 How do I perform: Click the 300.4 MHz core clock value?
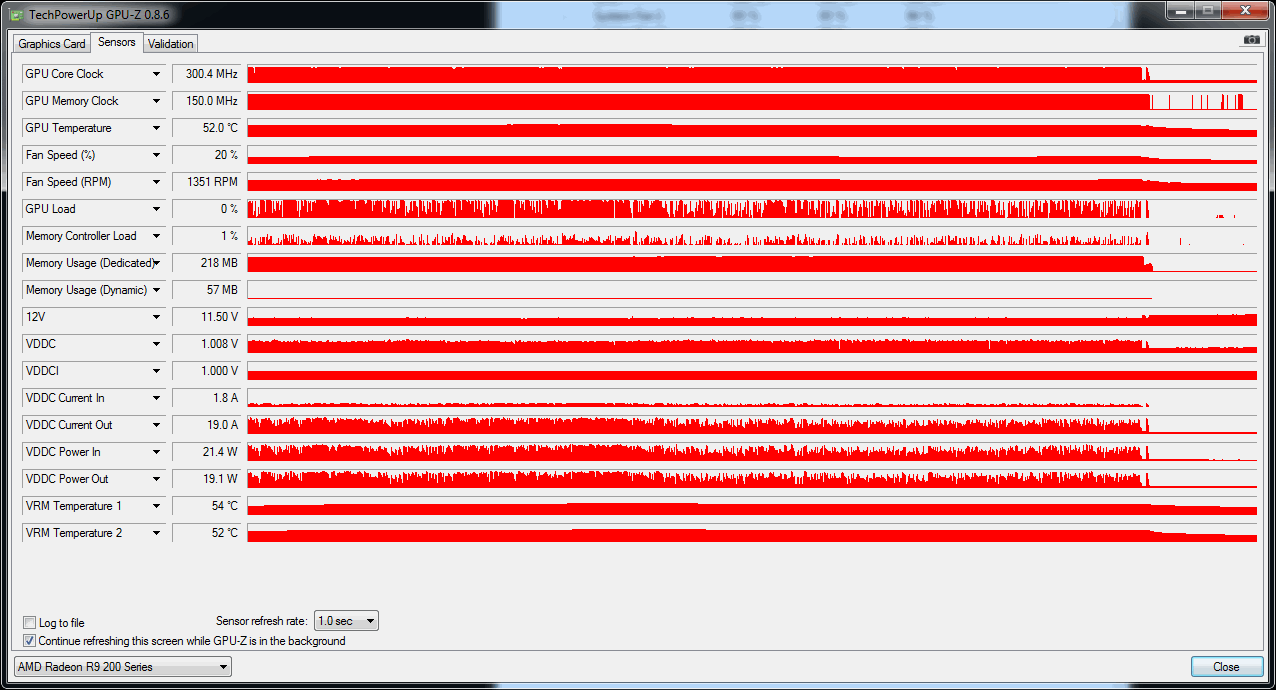coord(207,74)
